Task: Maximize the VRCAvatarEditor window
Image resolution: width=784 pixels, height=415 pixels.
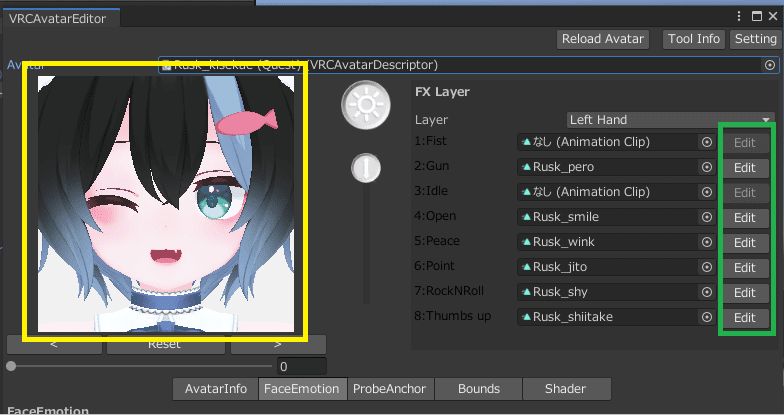Action: 757,16
